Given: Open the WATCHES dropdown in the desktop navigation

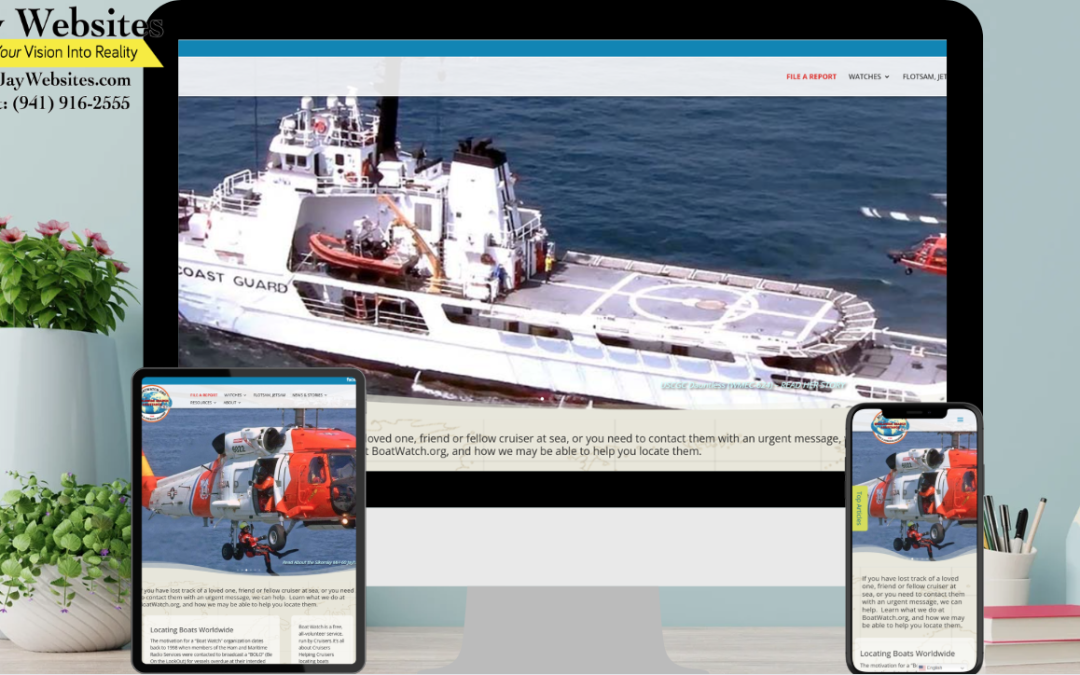Looking at the screenshot, I should [866, 75].
